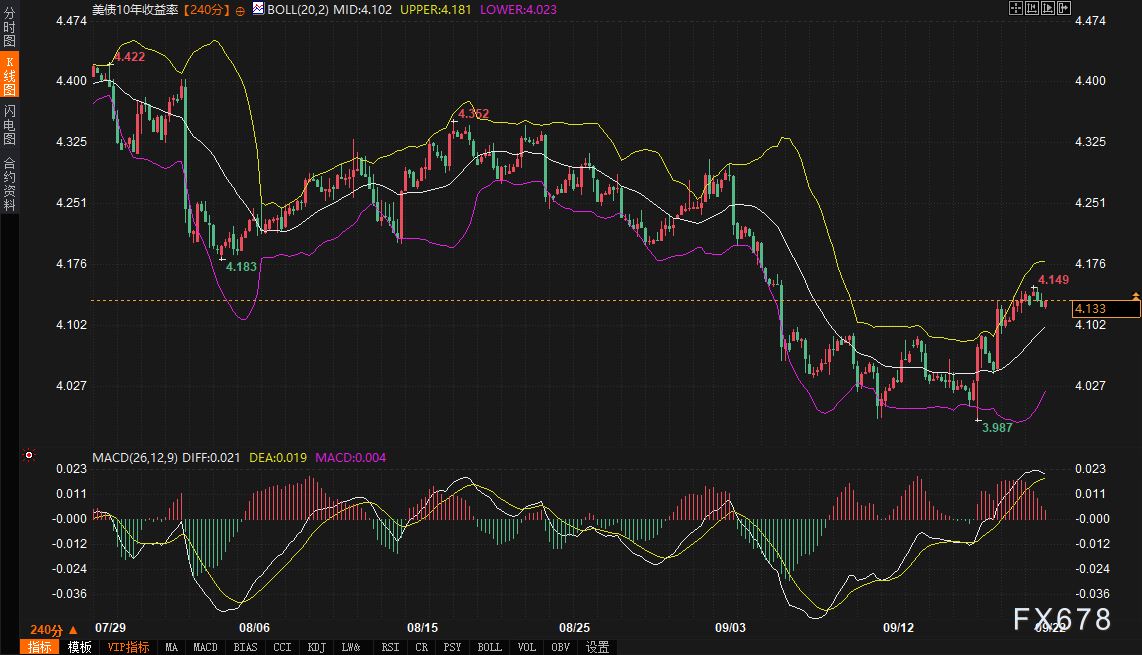Click the orange circled-plus icon beside 240分
The width and height of the screenshot is (1142, 655).
[x=240, y=9]
